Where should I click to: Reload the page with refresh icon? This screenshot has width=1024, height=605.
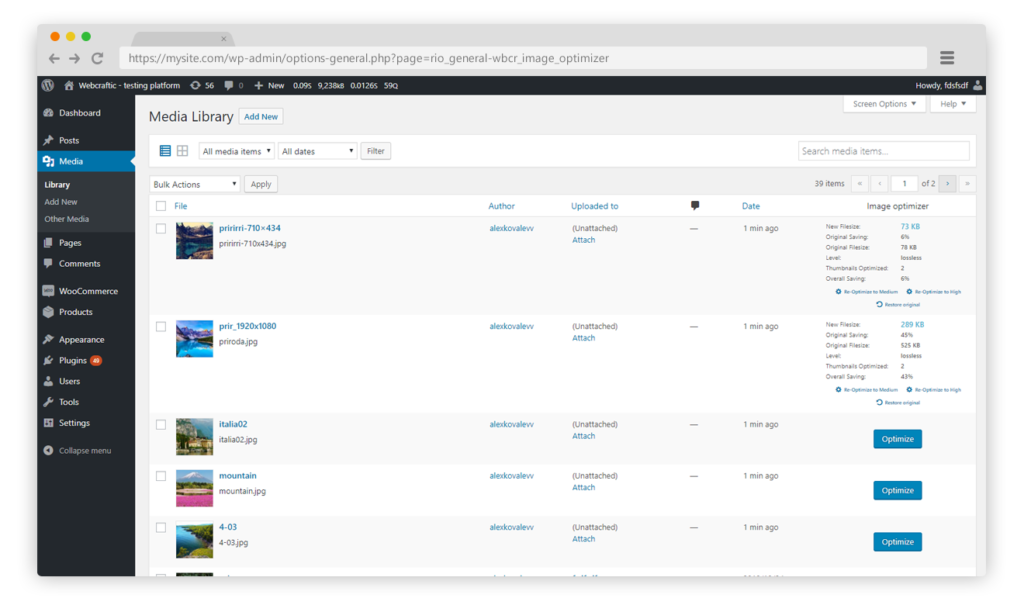(97, 58)
